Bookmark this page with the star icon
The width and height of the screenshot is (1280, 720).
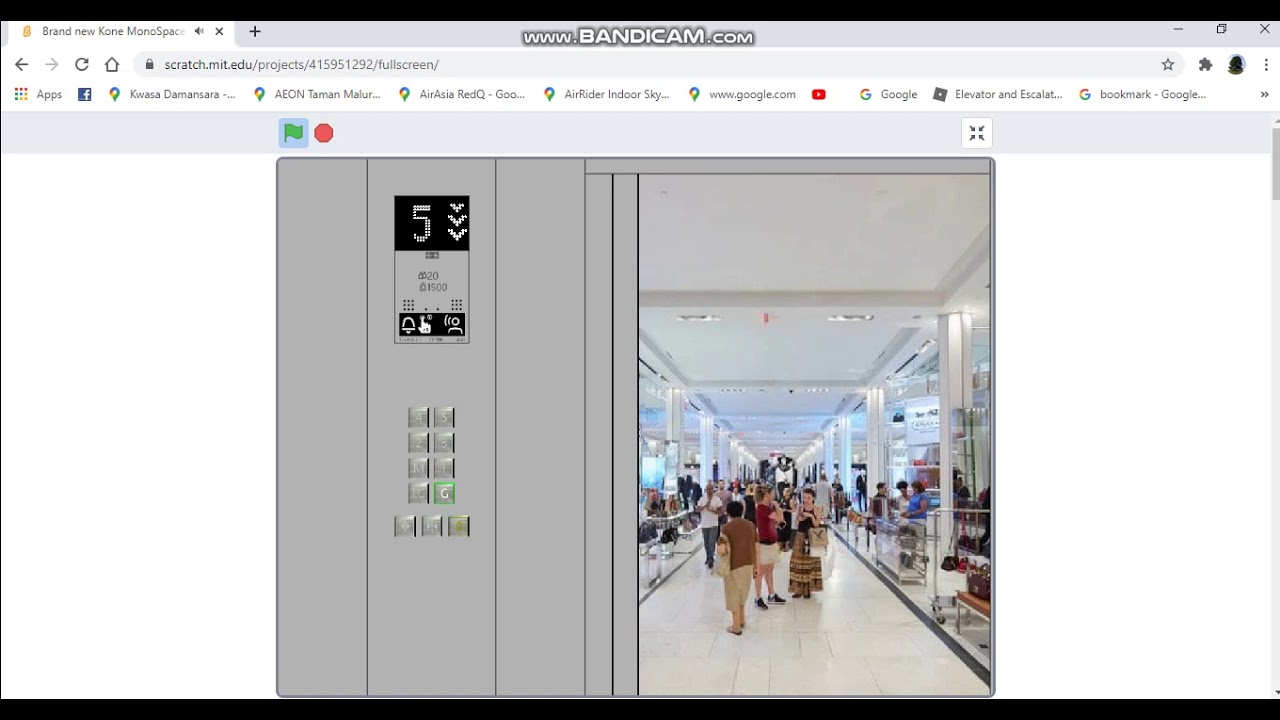[x=1168, y=64]
